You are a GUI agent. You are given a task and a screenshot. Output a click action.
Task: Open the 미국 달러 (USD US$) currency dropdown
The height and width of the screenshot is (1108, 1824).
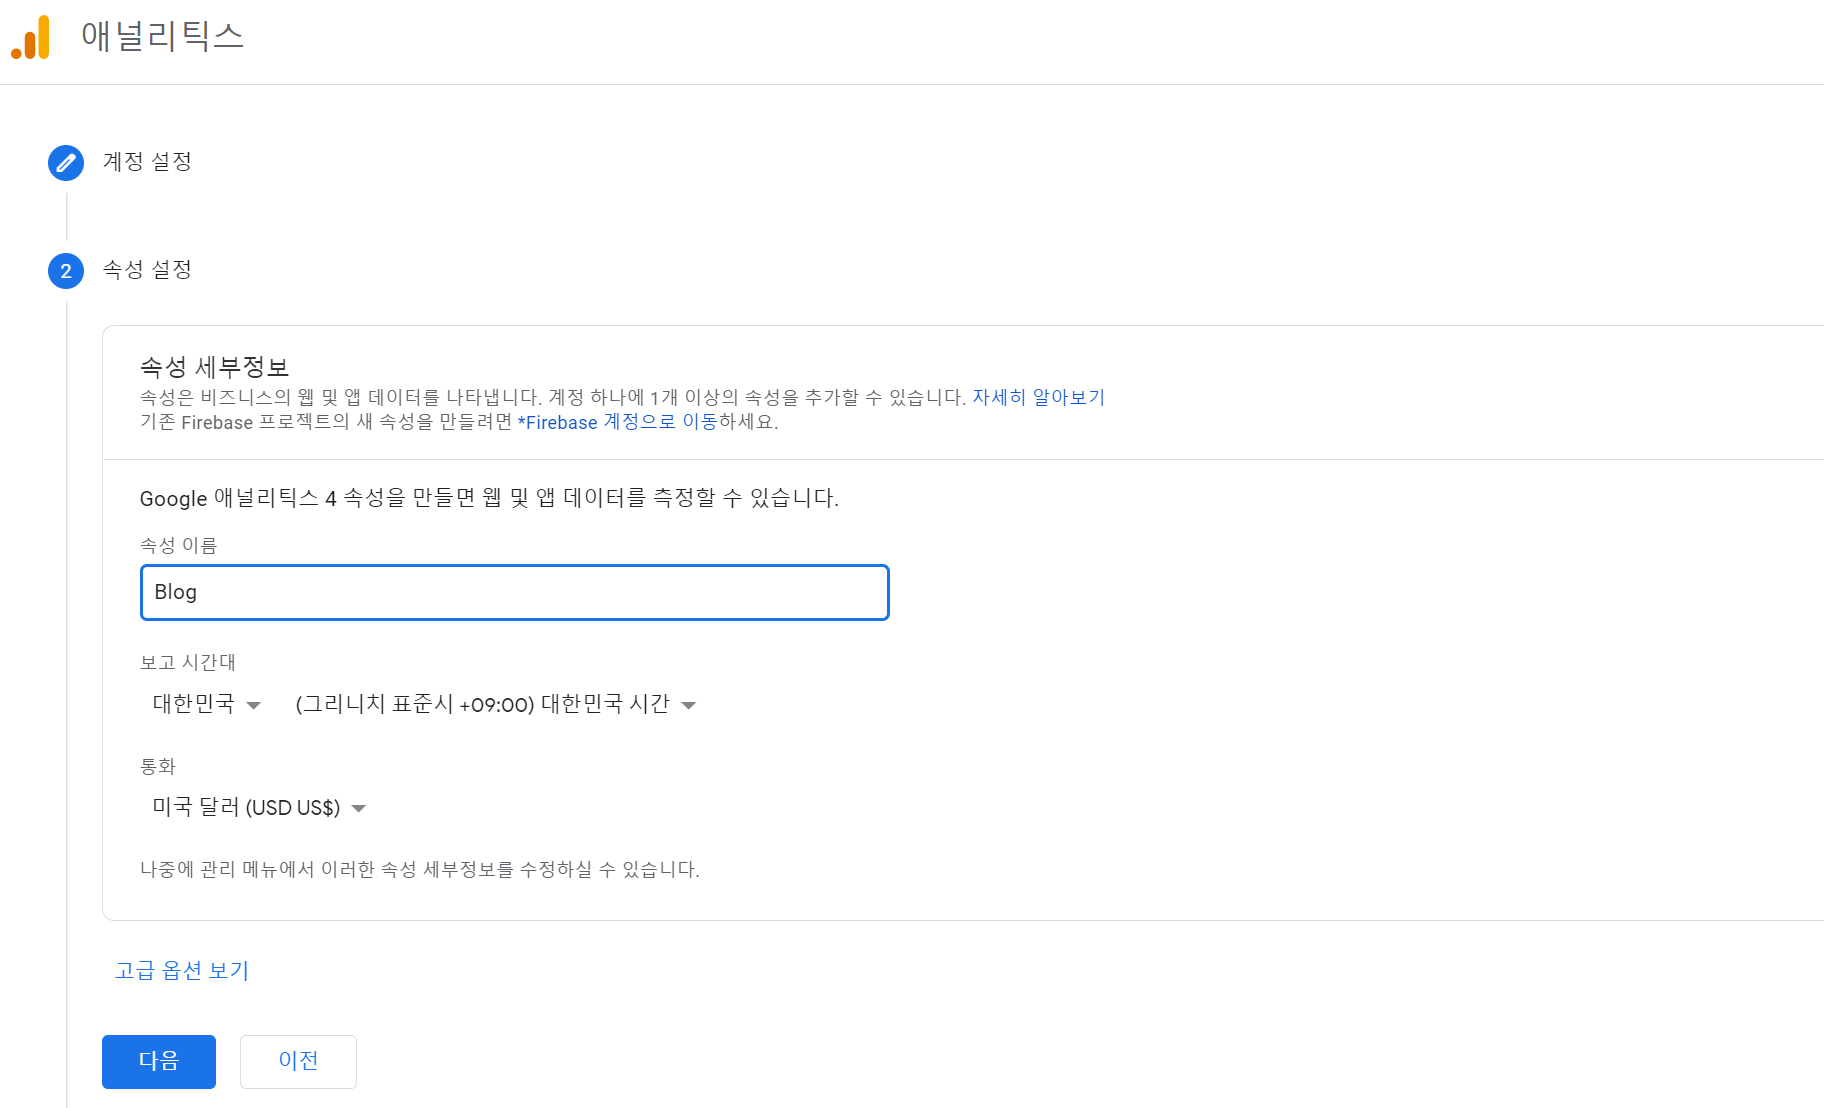[259, 807]
